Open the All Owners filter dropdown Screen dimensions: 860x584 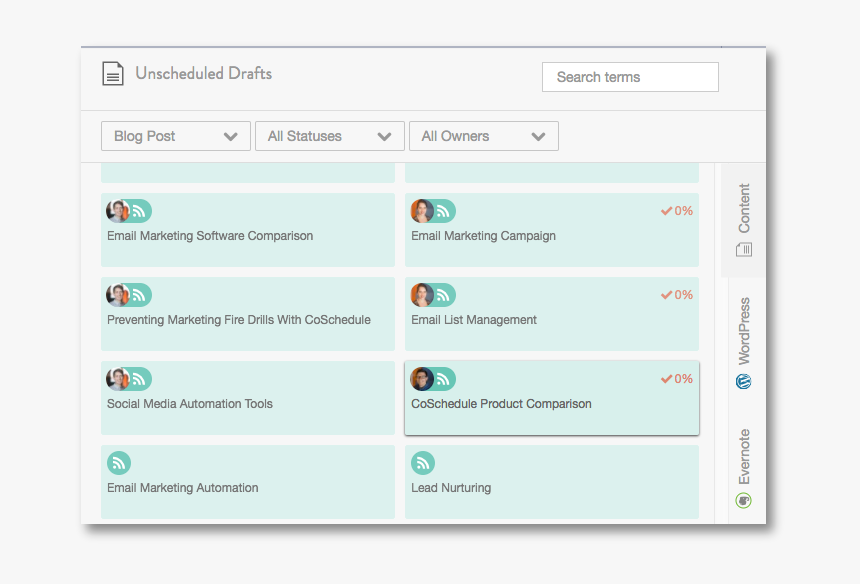[x=484, y=136]
